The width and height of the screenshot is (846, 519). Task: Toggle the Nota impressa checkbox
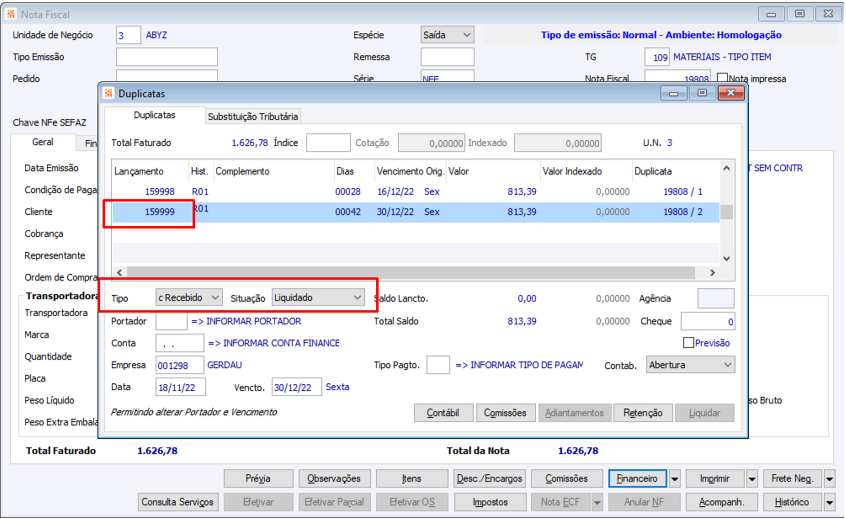pos(722,78)
